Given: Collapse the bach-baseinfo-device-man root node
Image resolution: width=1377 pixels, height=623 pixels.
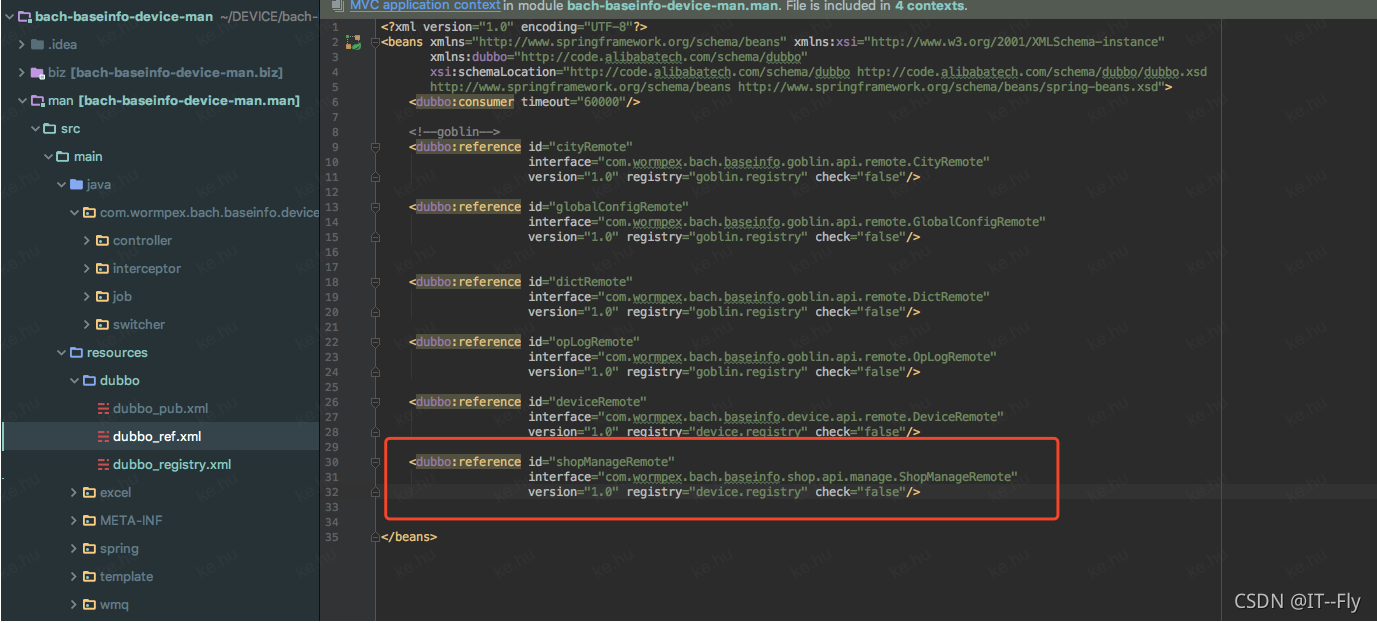Looking at the screenshot, I should (9, 17).
